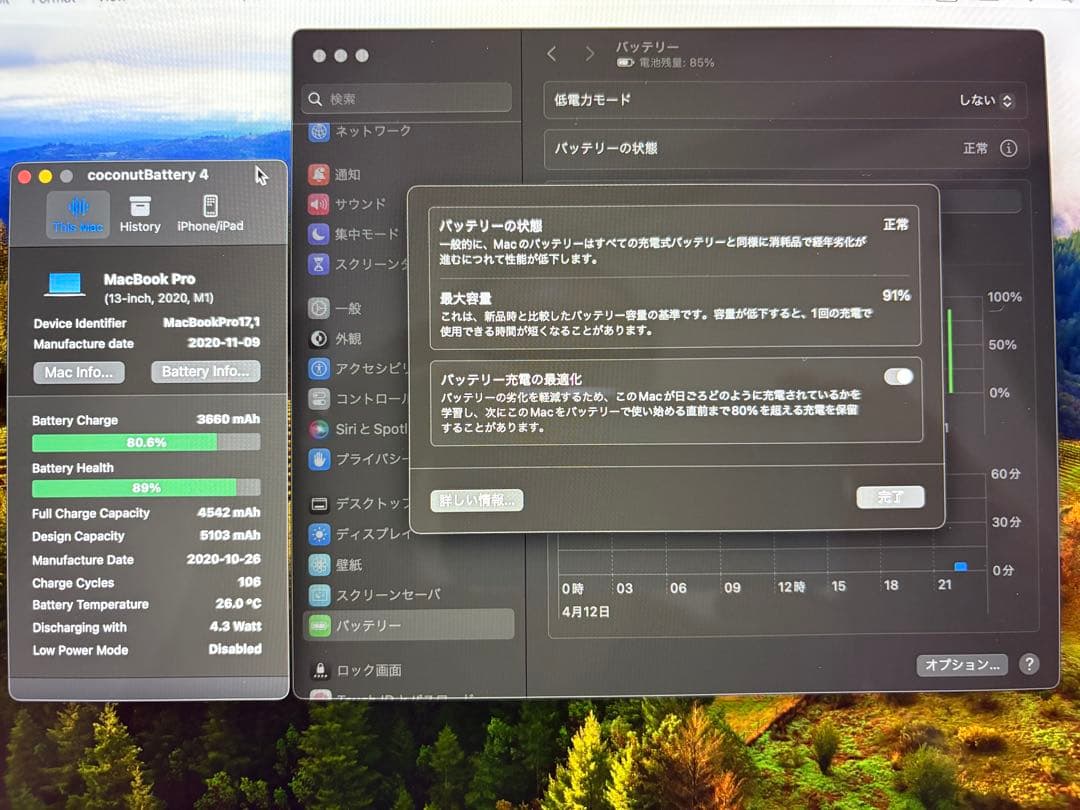Viewport: 1080px width, 810px height.
Task: Open the 低電力モード dropdown set to しない
Action: [985, 100]
